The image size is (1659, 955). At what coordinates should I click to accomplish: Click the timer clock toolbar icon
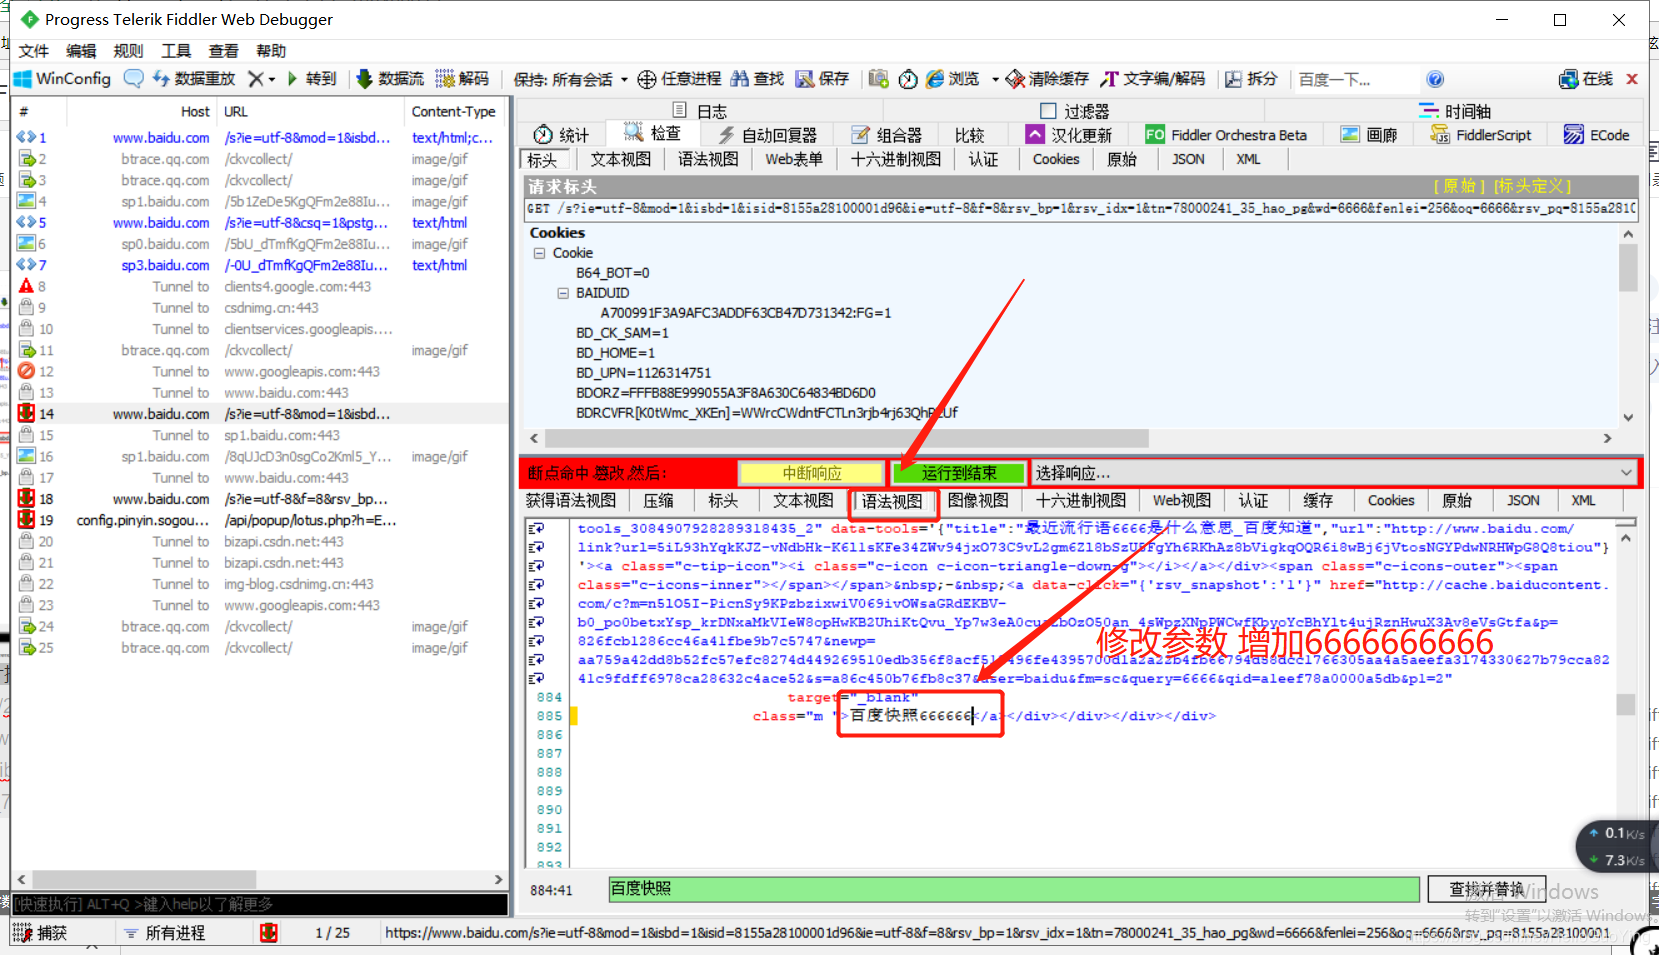[x=908, y=79]
